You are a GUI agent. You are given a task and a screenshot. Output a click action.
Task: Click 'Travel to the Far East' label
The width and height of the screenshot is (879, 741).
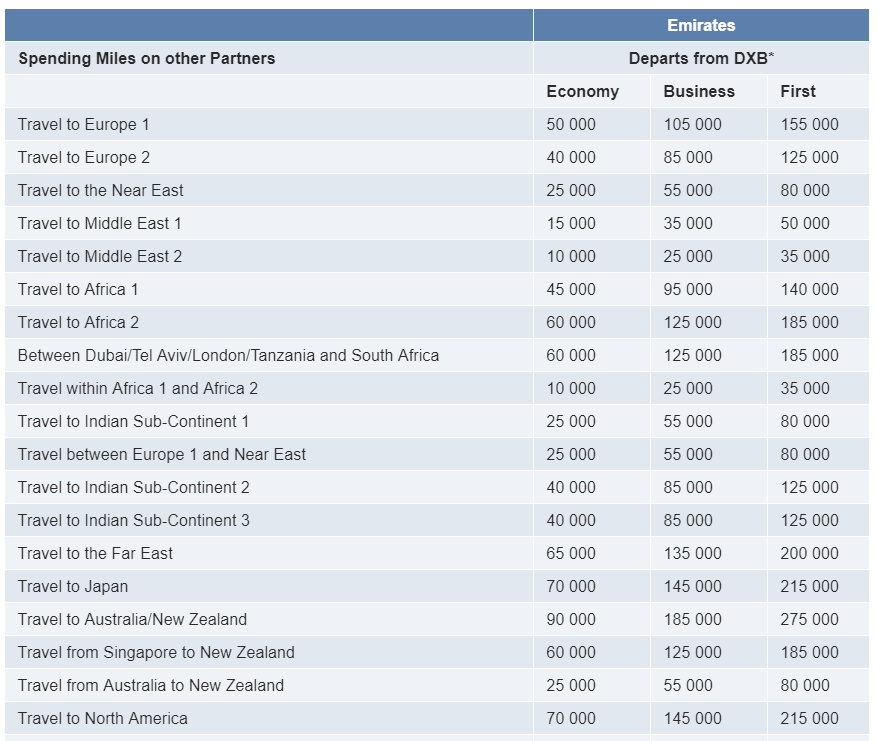point(95,554)
